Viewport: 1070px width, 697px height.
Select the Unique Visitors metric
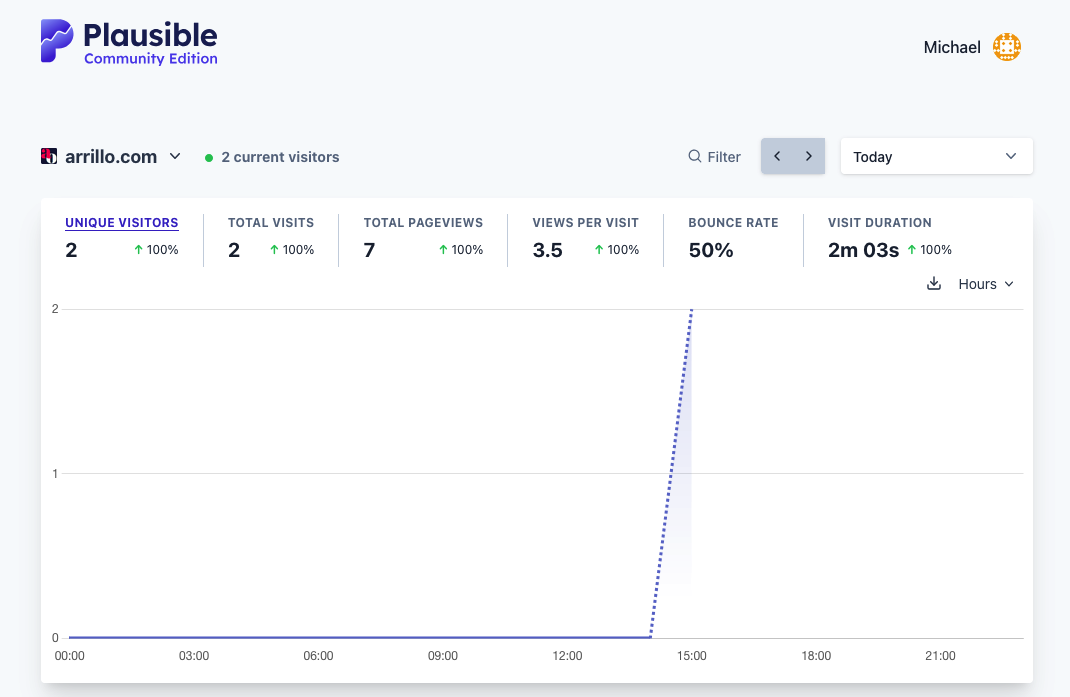click(122, 223)
